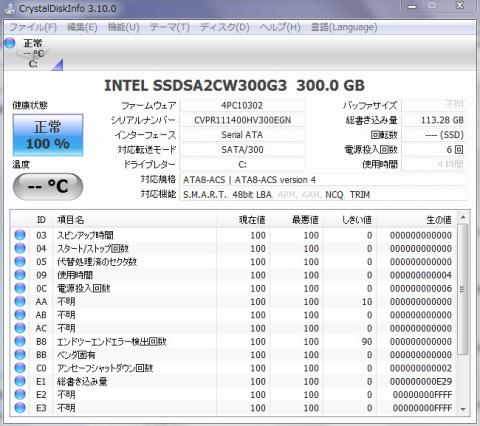Image resolution: width=480 pixels, height=426 pixels.
Task: Click the firmware value 4PC10302
Action: 242,105
